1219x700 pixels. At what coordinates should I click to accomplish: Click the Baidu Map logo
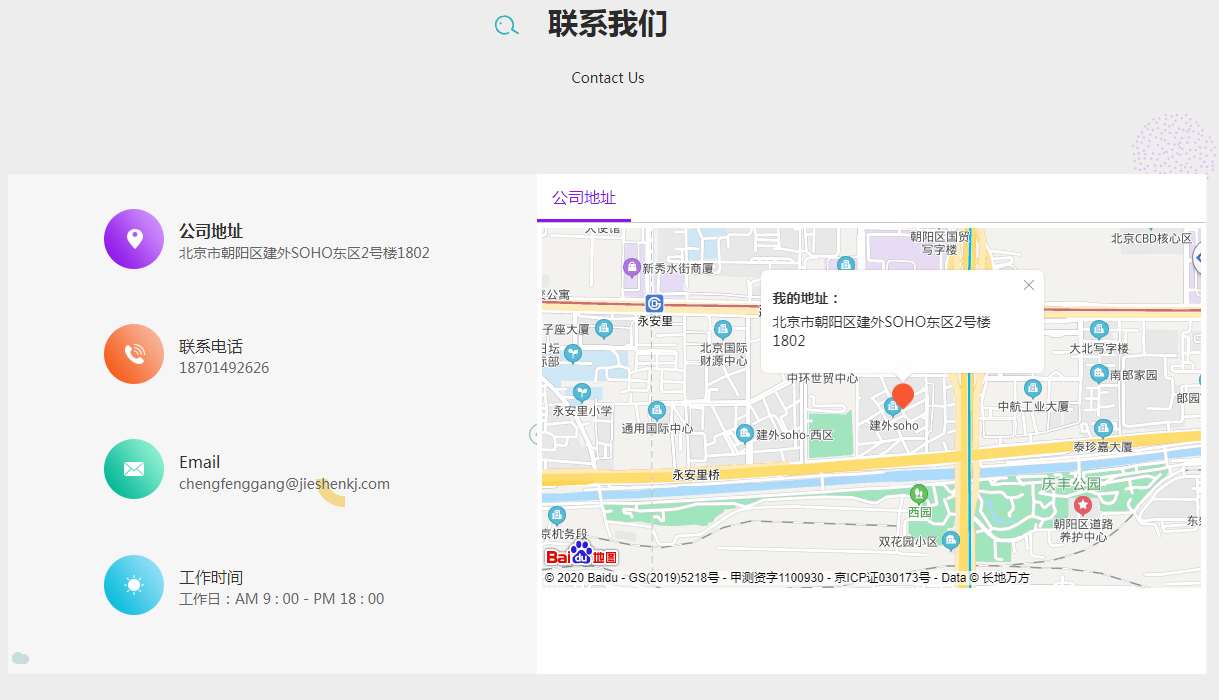click(x=581, y=555)
